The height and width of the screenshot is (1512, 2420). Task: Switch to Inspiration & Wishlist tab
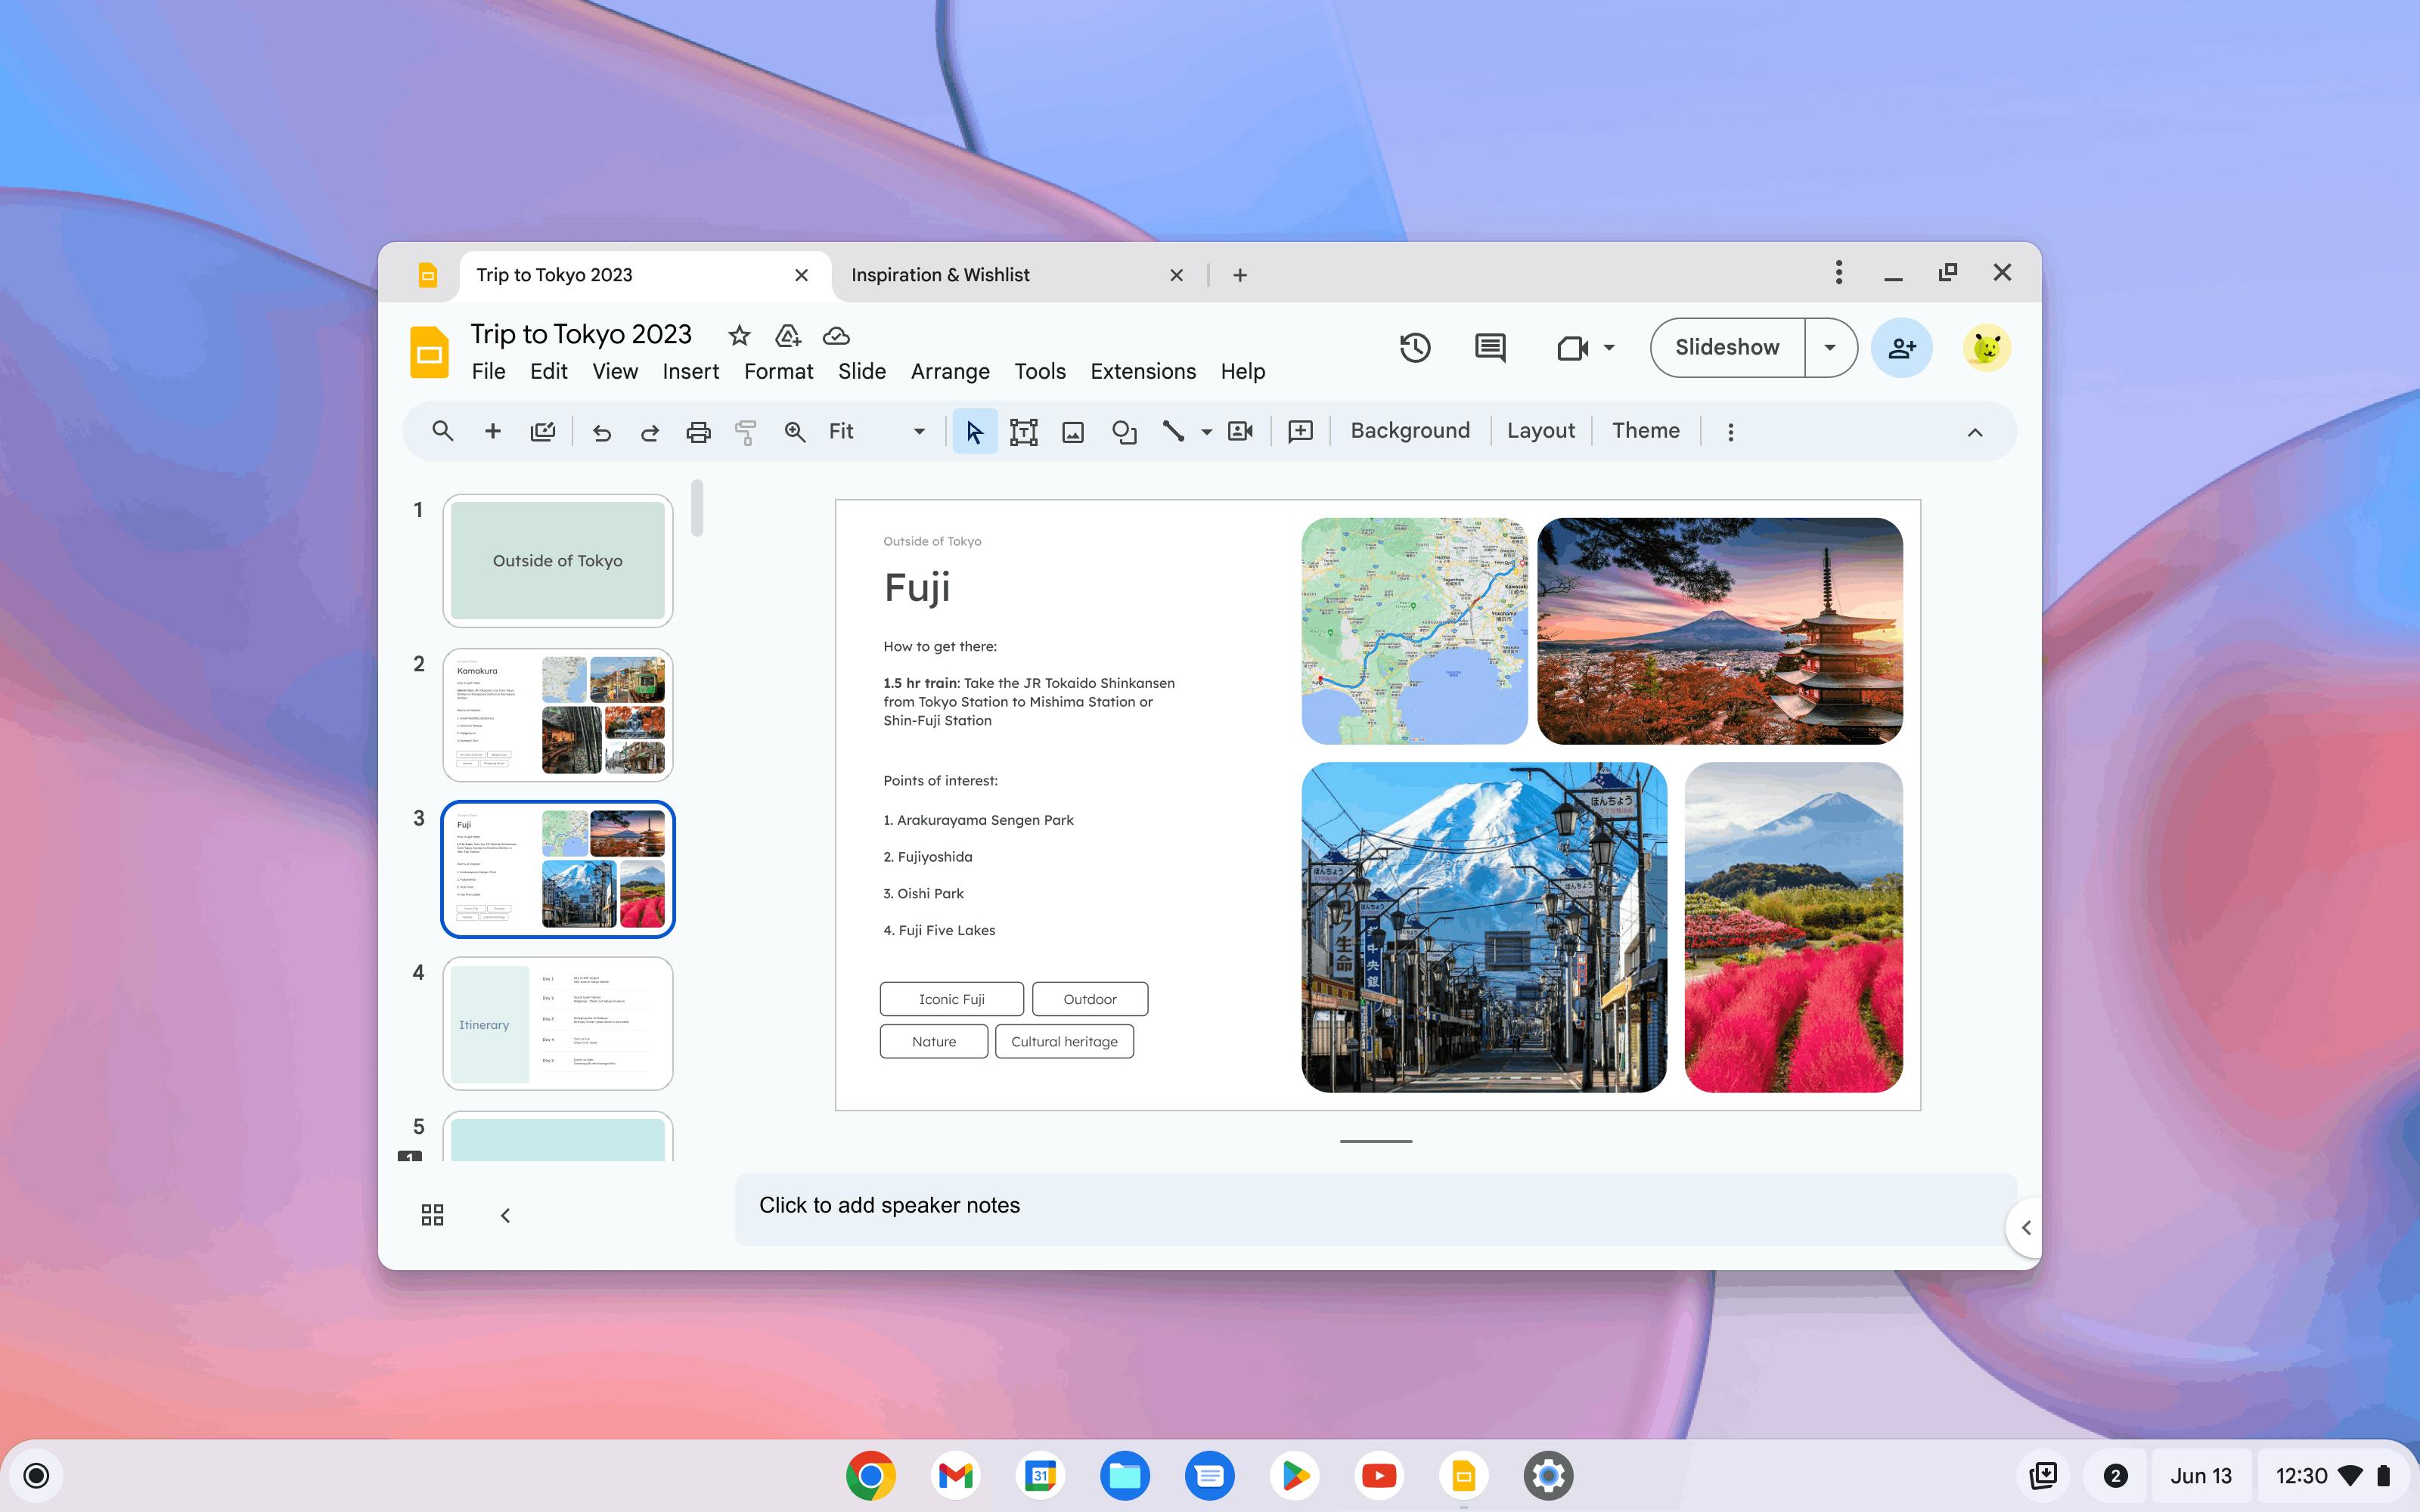(940, 275)
